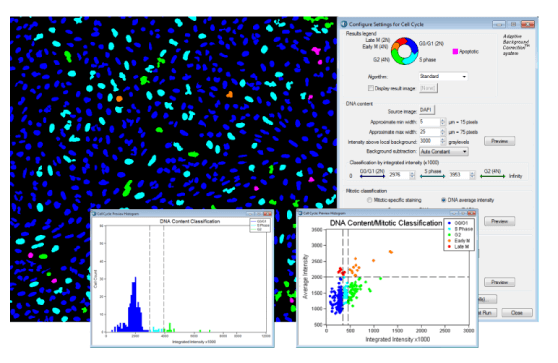The image size is (558, 363).
Task: Click the magenta Apoptotic legend square
Action: [455, 52]
